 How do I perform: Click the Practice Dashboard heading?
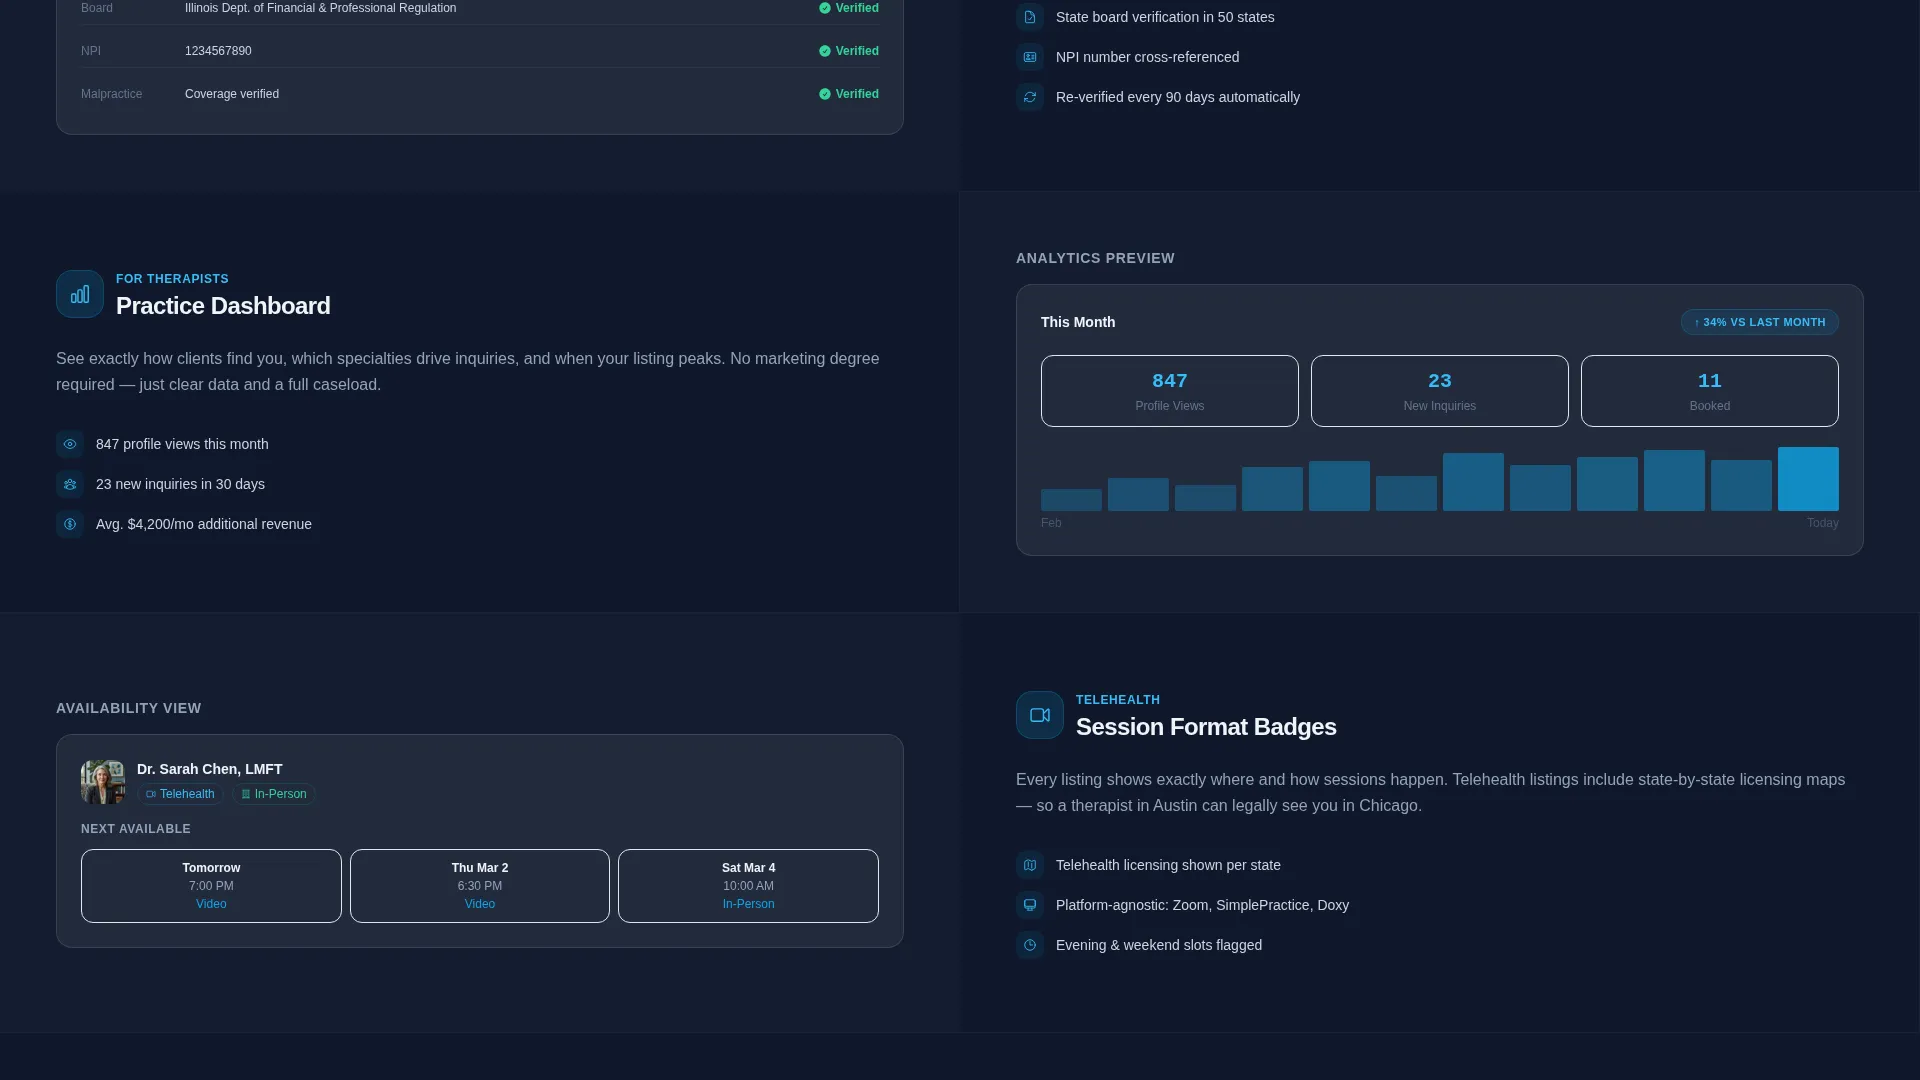[x=223, y=306]
